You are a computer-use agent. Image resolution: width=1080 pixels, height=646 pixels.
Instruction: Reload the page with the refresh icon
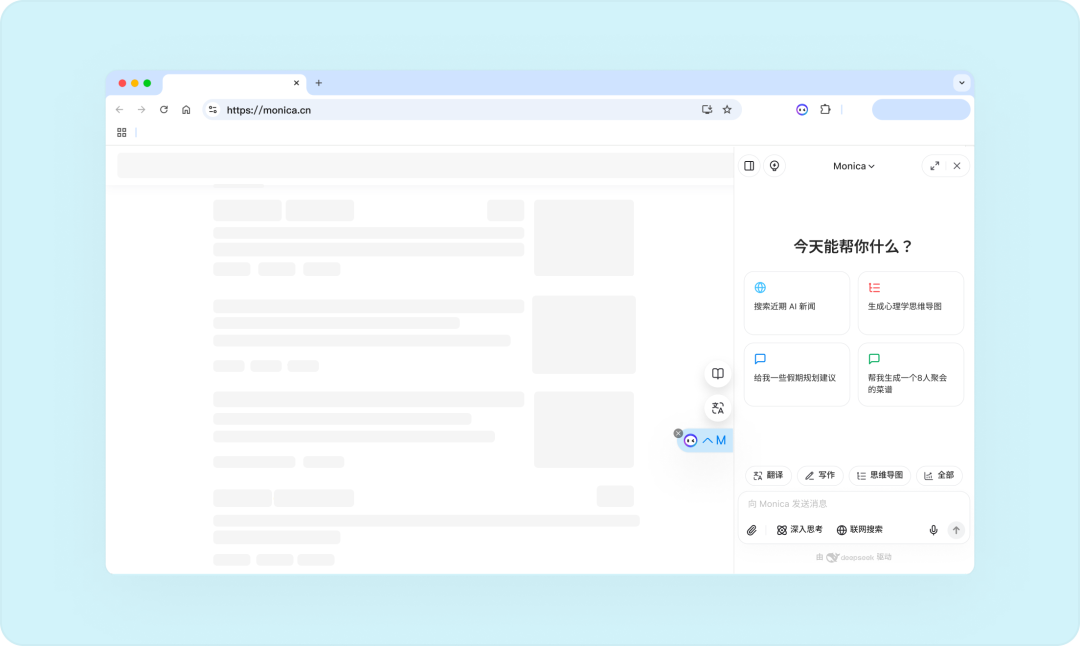[x=164, y=110]
